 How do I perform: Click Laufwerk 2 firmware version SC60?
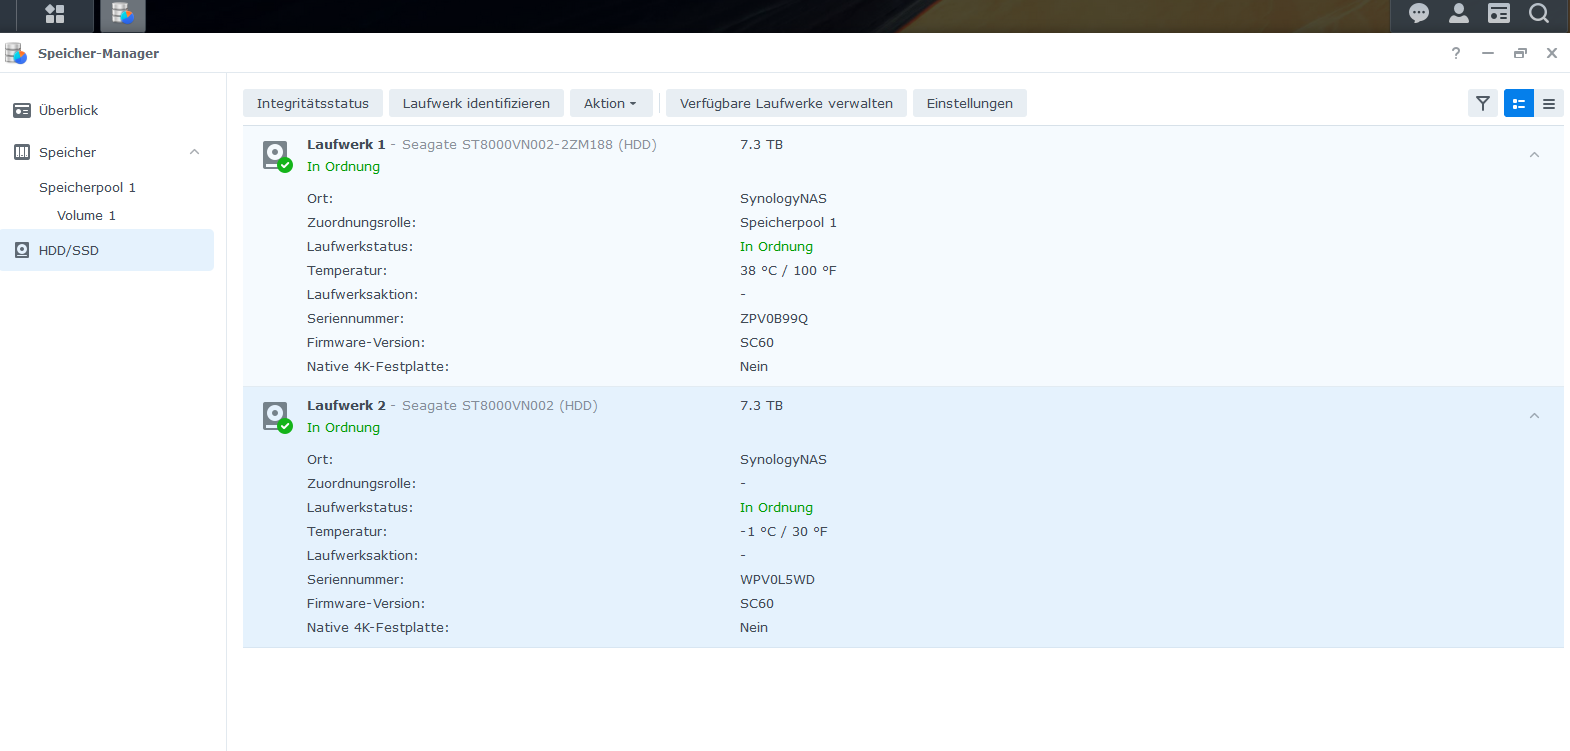pyautogui.click(x=757, y=603)
